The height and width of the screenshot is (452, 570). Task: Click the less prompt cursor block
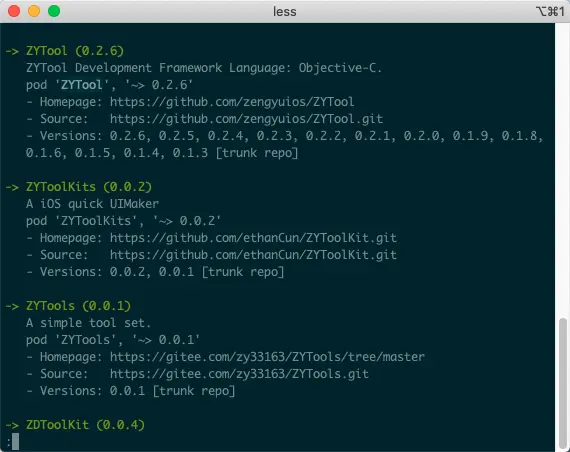click(x=15, y=441)
